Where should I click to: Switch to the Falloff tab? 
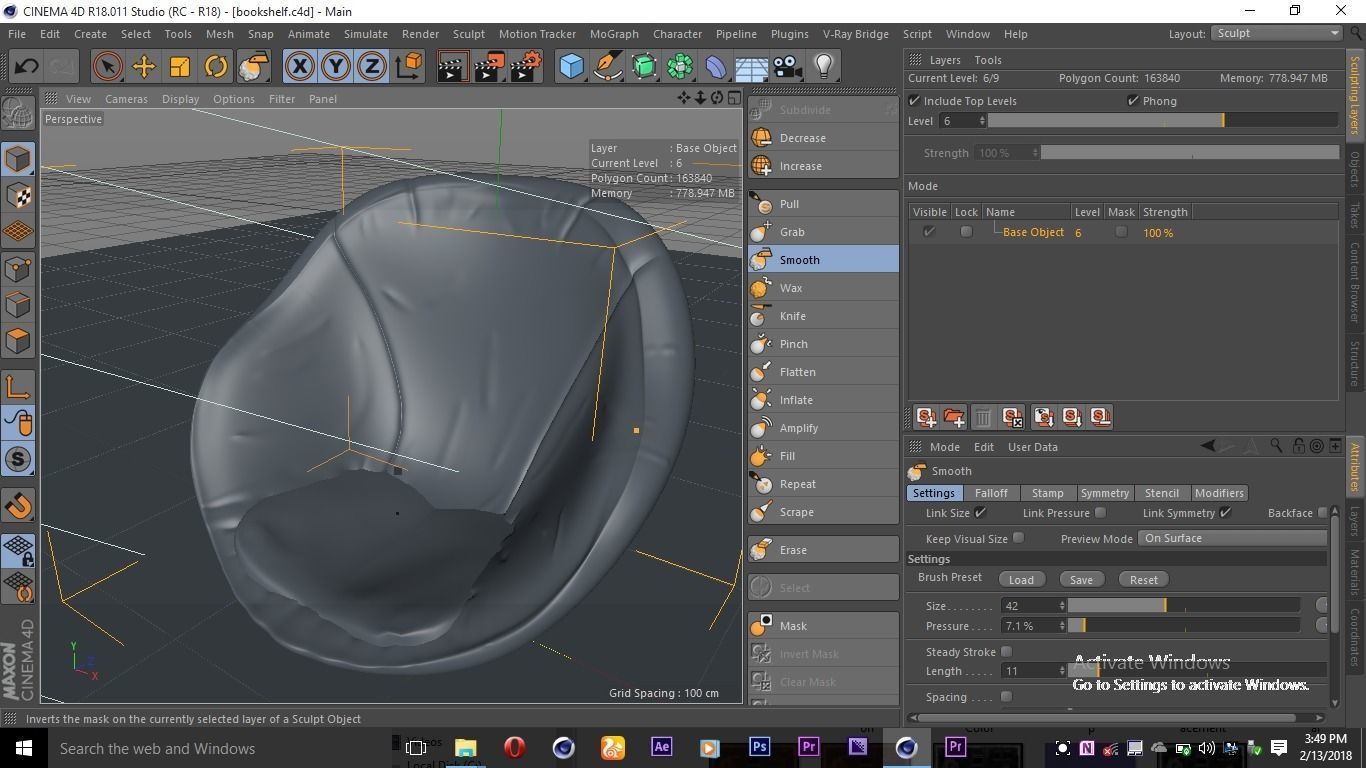991,493
